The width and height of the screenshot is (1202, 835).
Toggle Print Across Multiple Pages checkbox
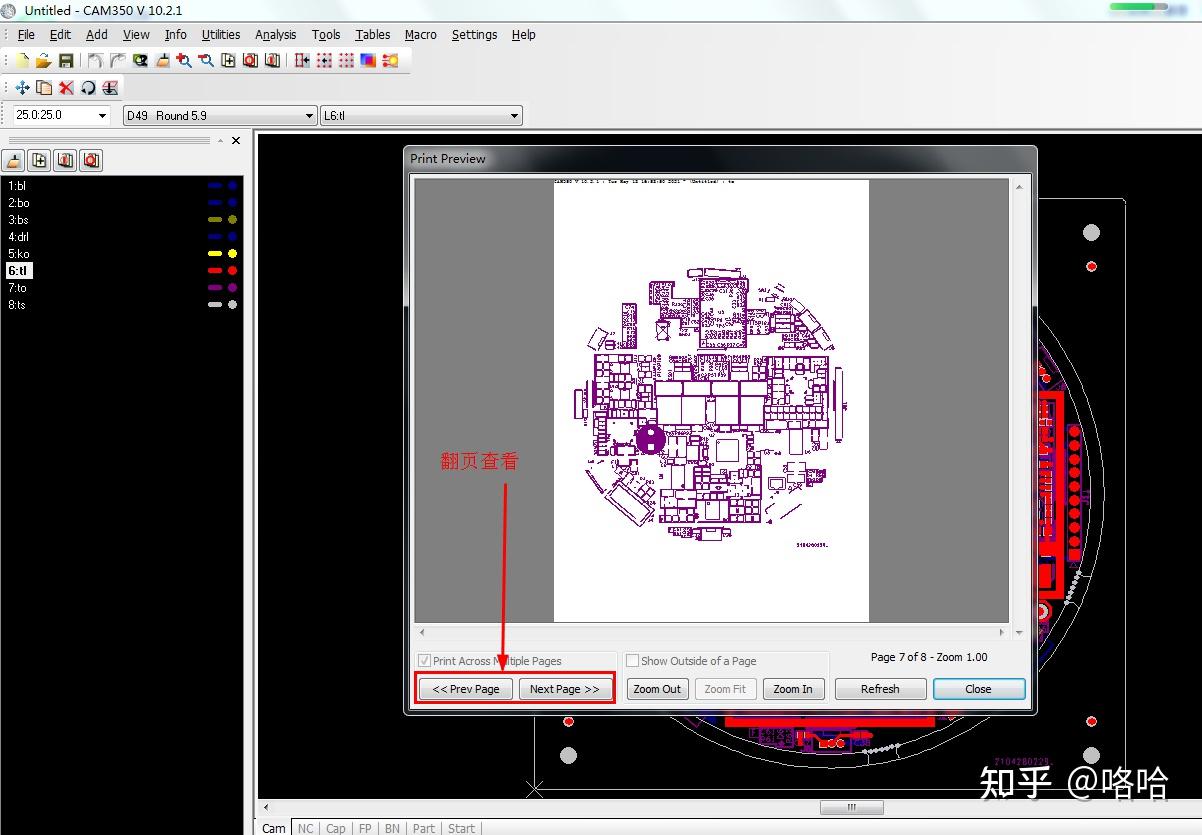pyautogui.click(x=424, y=661)
